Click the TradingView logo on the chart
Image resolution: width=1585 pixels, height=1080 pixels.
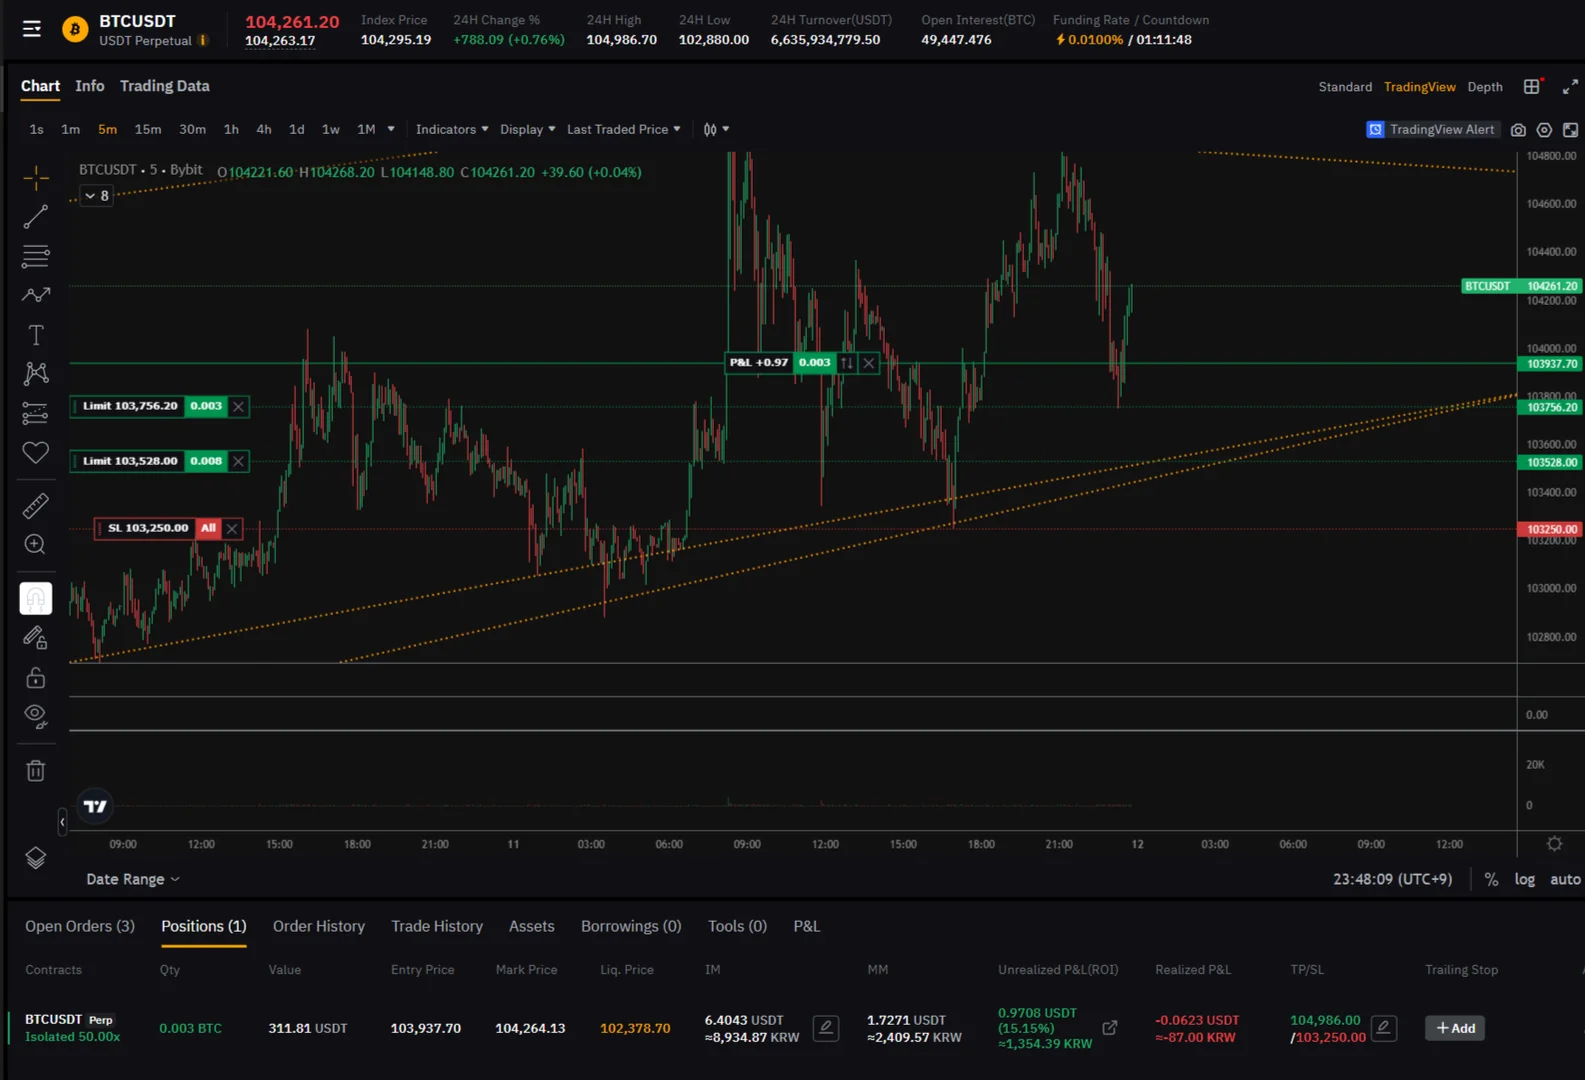[95, 806]
